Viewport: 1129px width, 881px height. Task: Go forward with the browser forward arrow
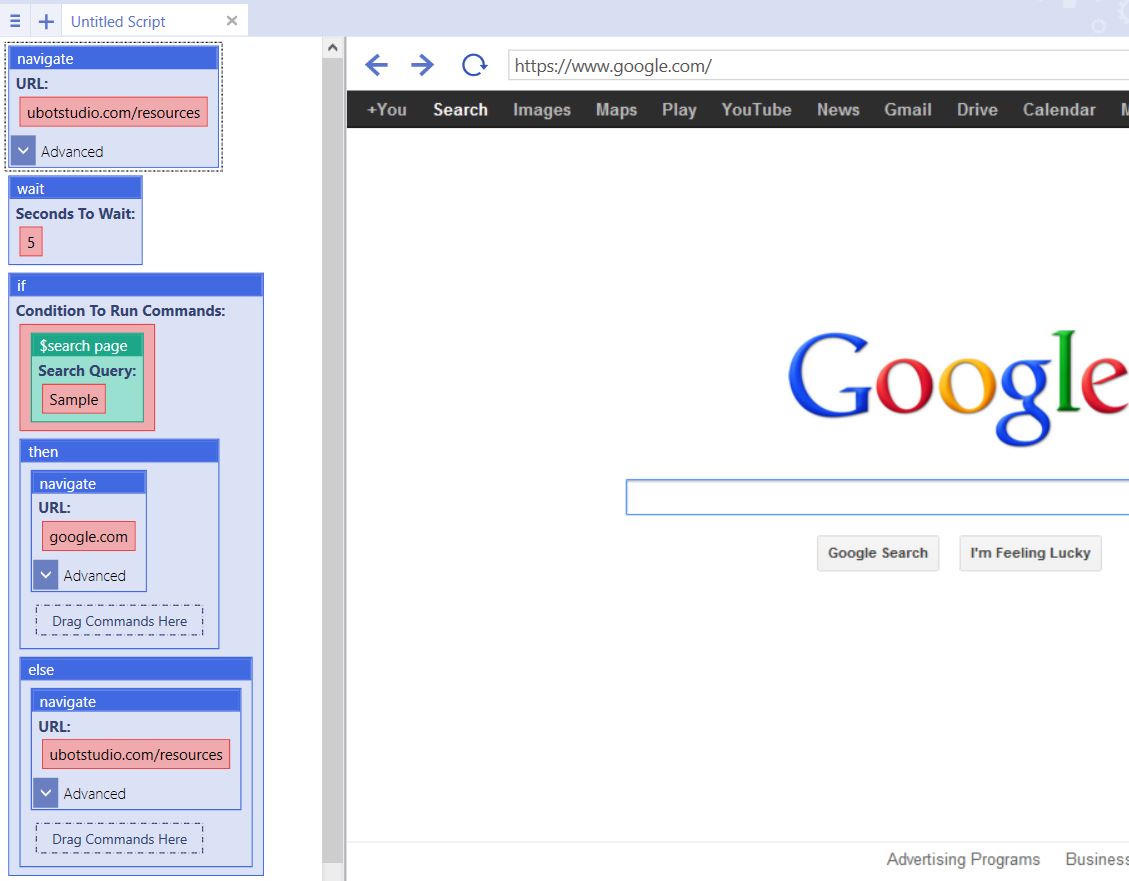(x=423, y=65)
